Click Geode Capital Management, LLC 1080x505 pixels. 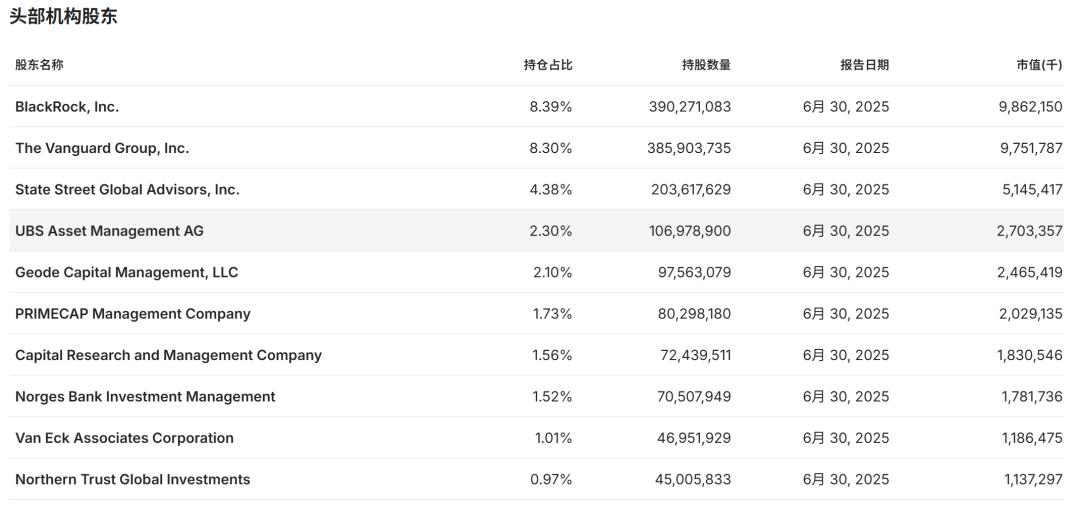[126, 273]
